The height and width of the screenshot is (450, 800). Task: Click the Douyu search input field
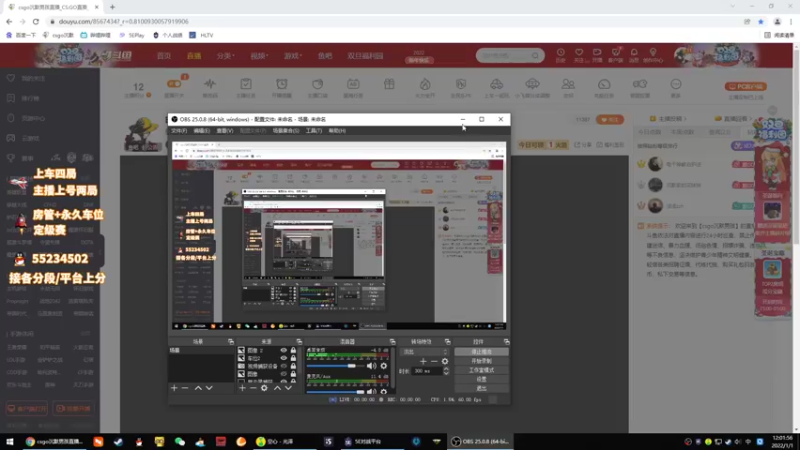504,55
